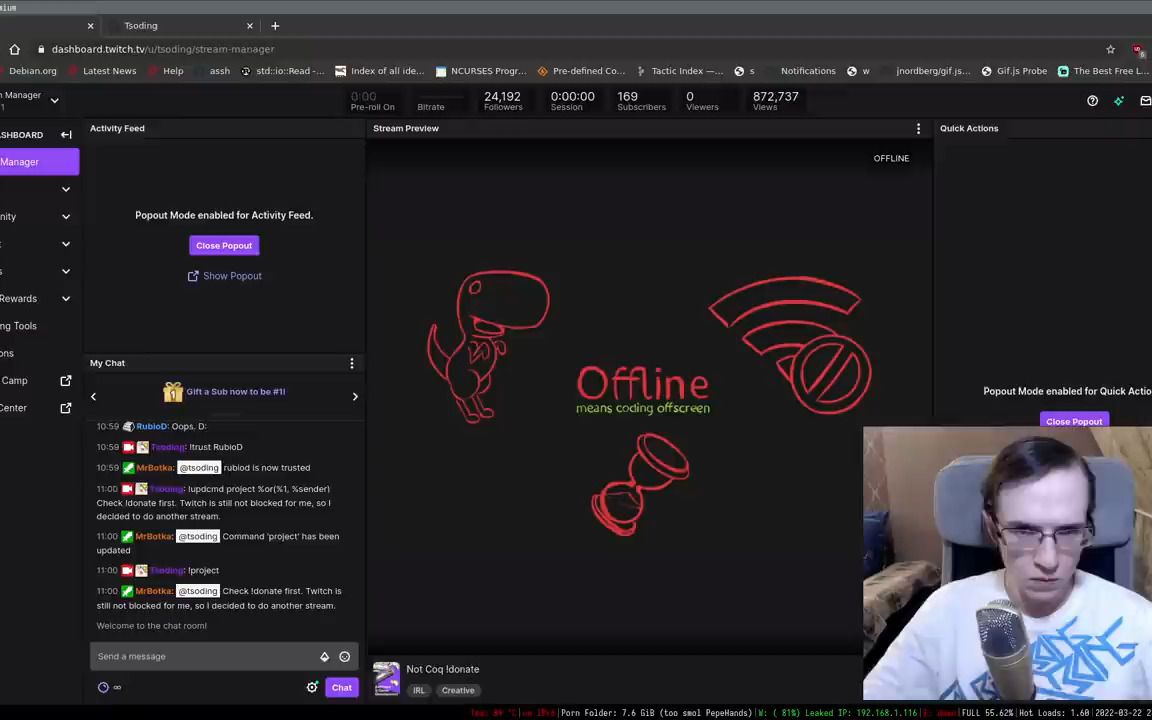Open the Bits diamond icon beside chat input
Image resolution: width=1152 pixels, height=720 pixels.
tap(324, 656)
